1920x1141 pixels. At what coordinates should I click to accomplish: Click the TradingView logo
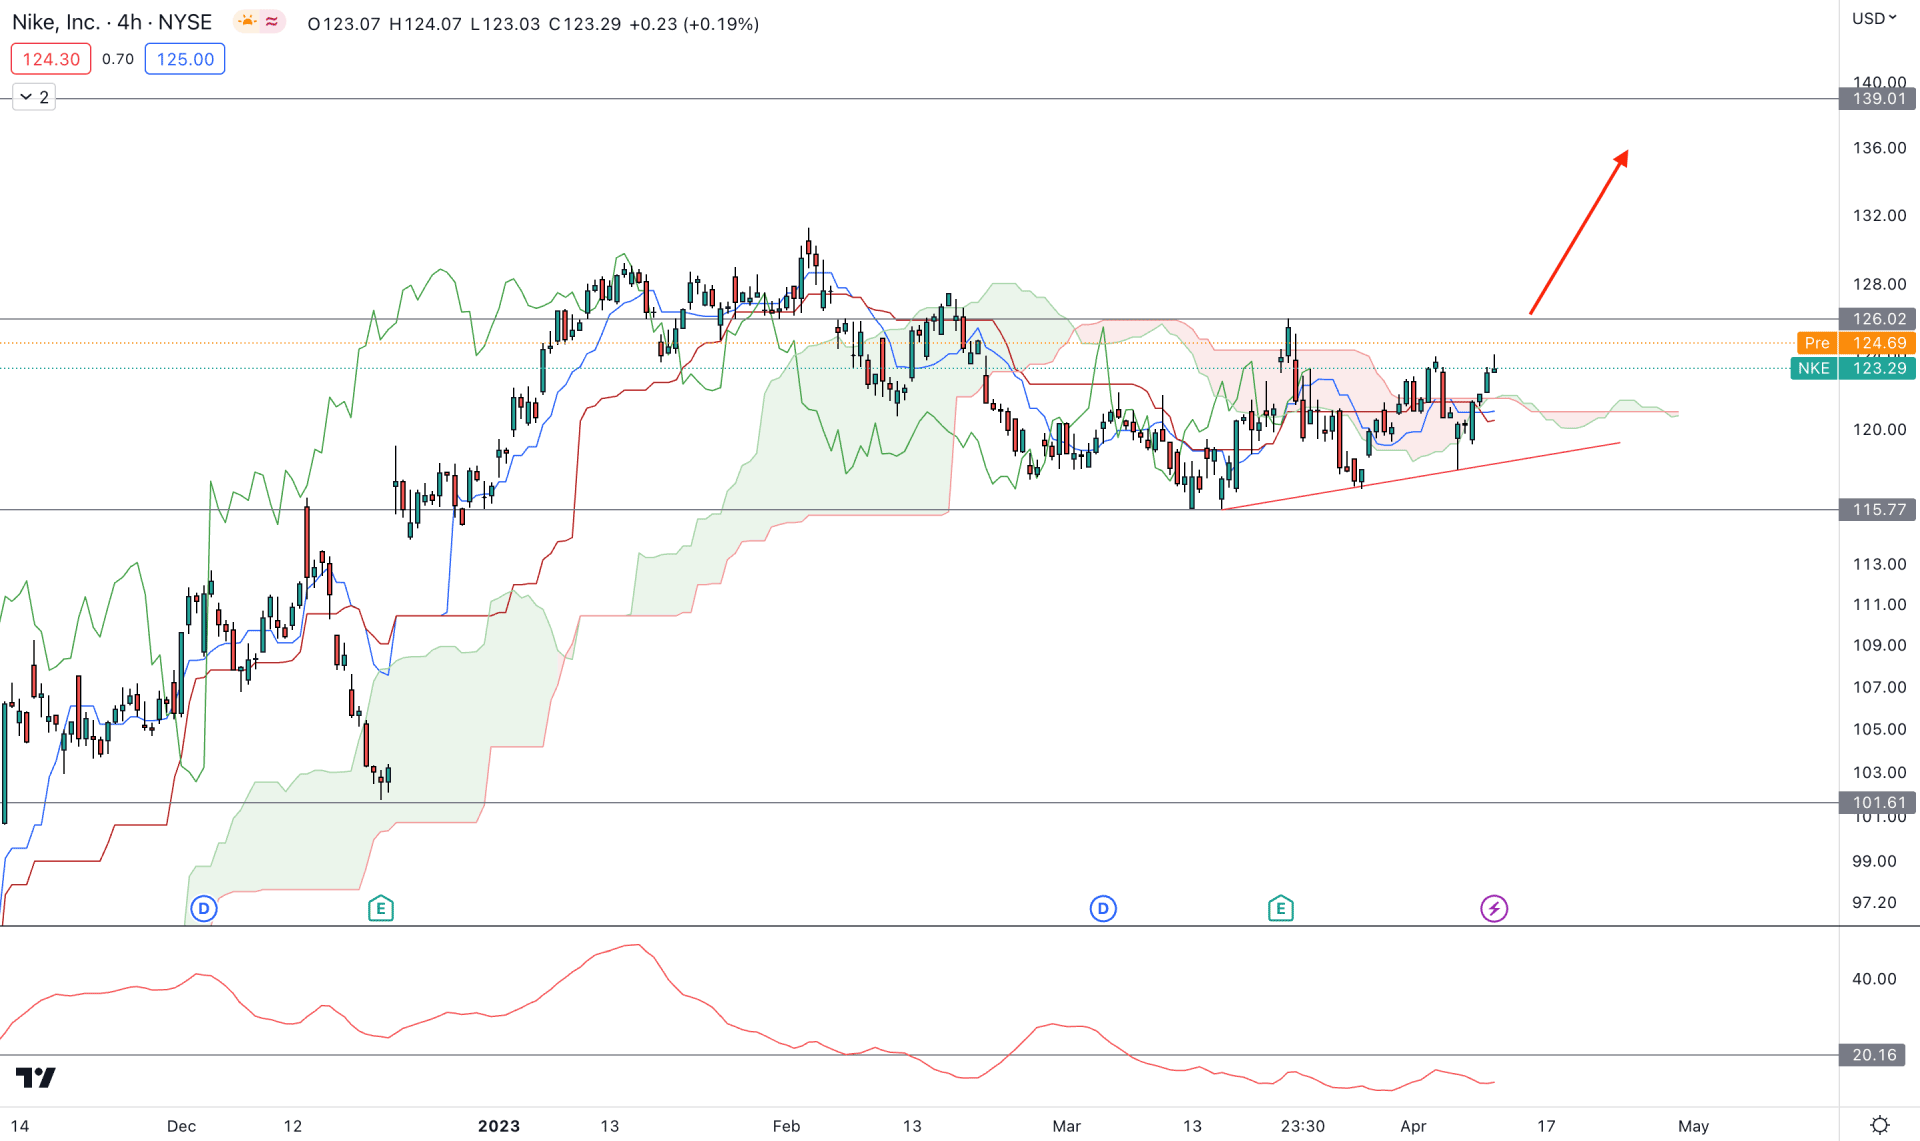point(36,1077)
